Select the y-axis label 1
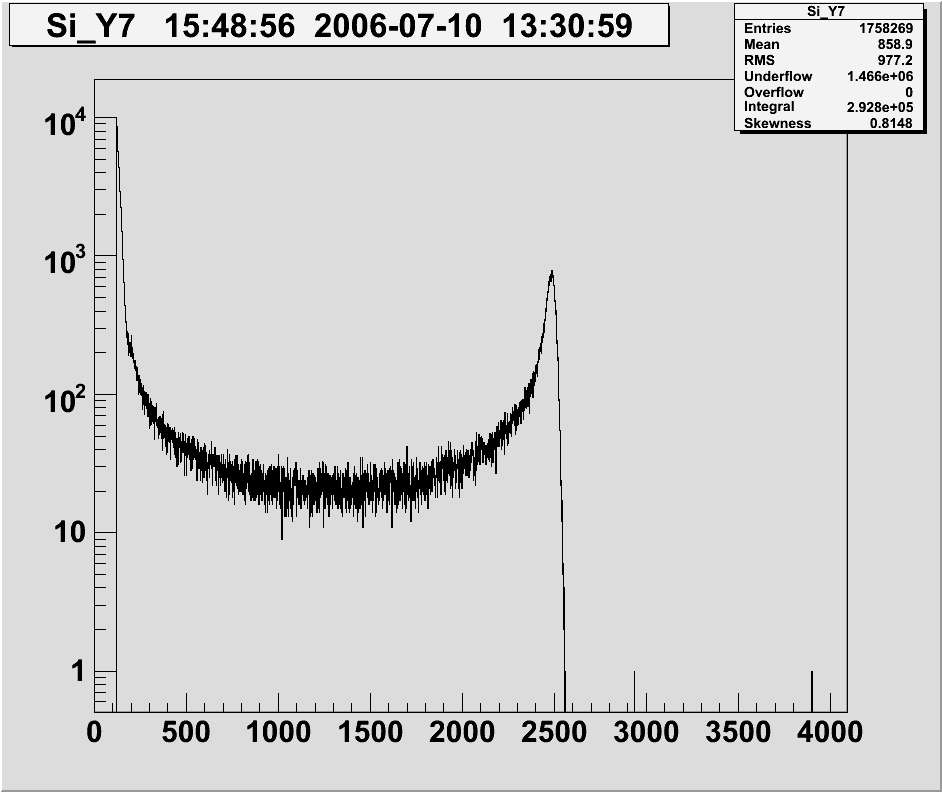The height and width of the screenshot is (792, 942). pos(77,672)
